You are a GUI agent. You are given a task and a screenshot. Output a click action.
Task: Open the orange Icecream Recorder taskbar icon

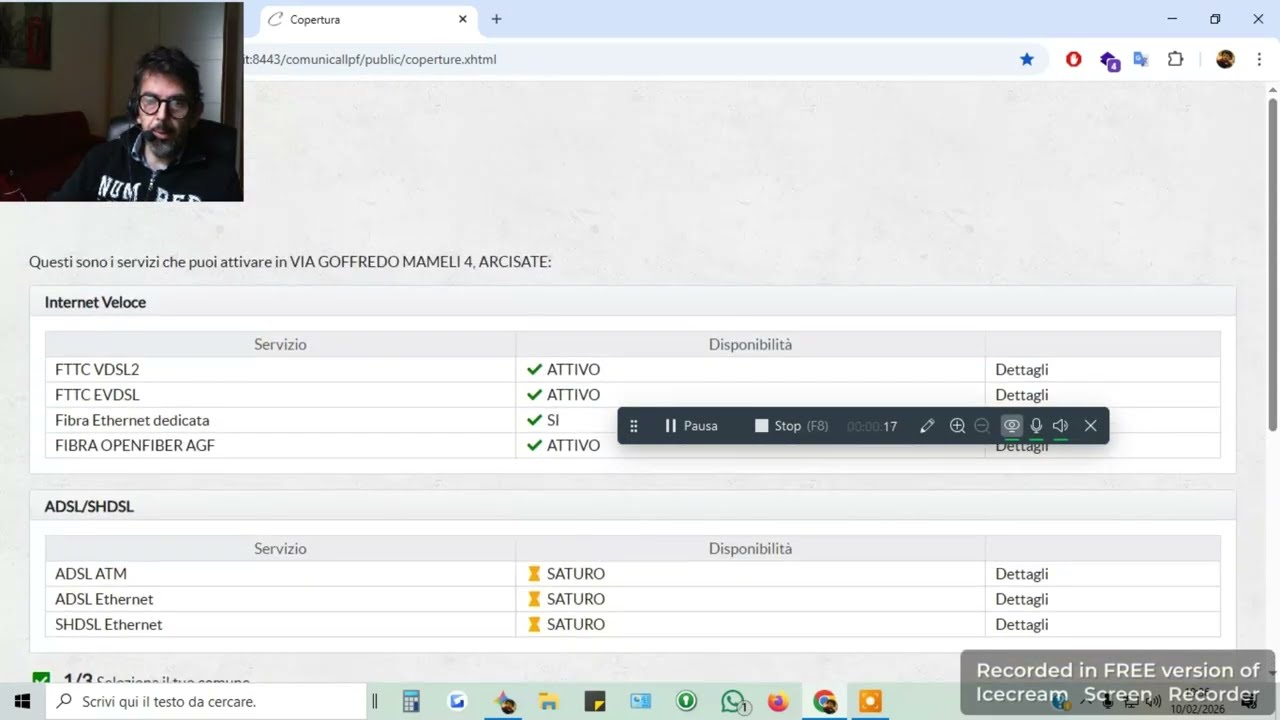[x=870, y=701]
